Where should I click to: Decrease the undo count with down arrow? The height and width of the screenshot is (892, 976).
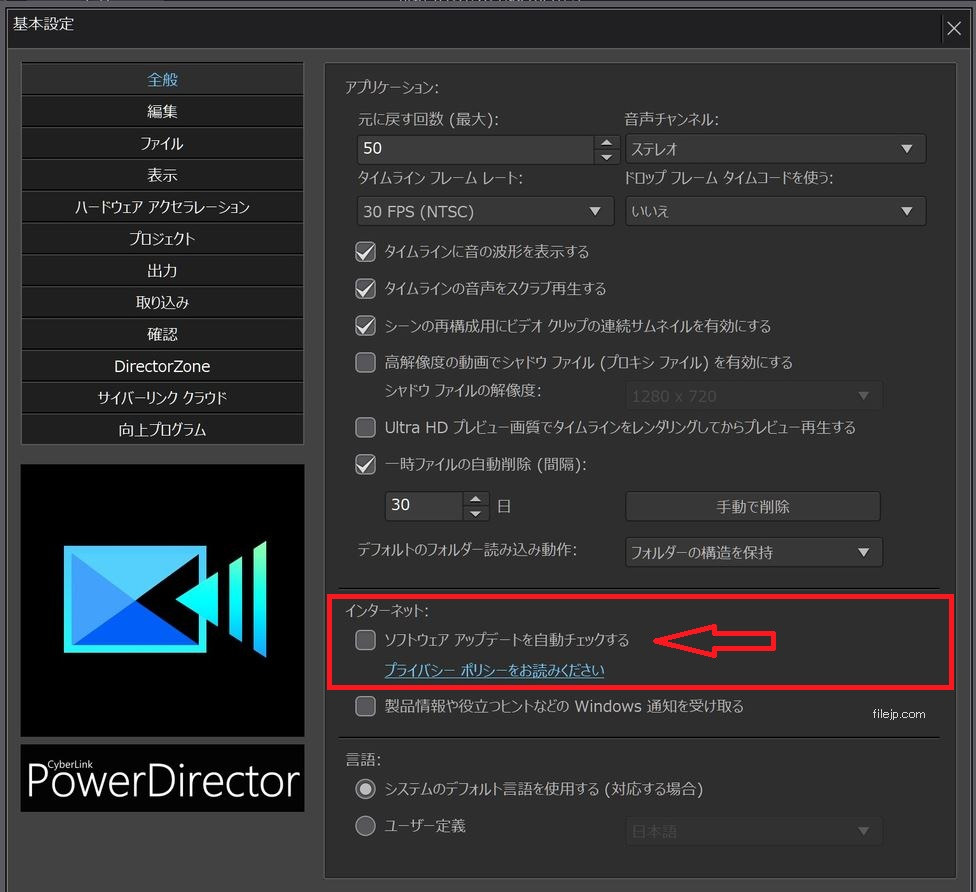pos(607,156)
